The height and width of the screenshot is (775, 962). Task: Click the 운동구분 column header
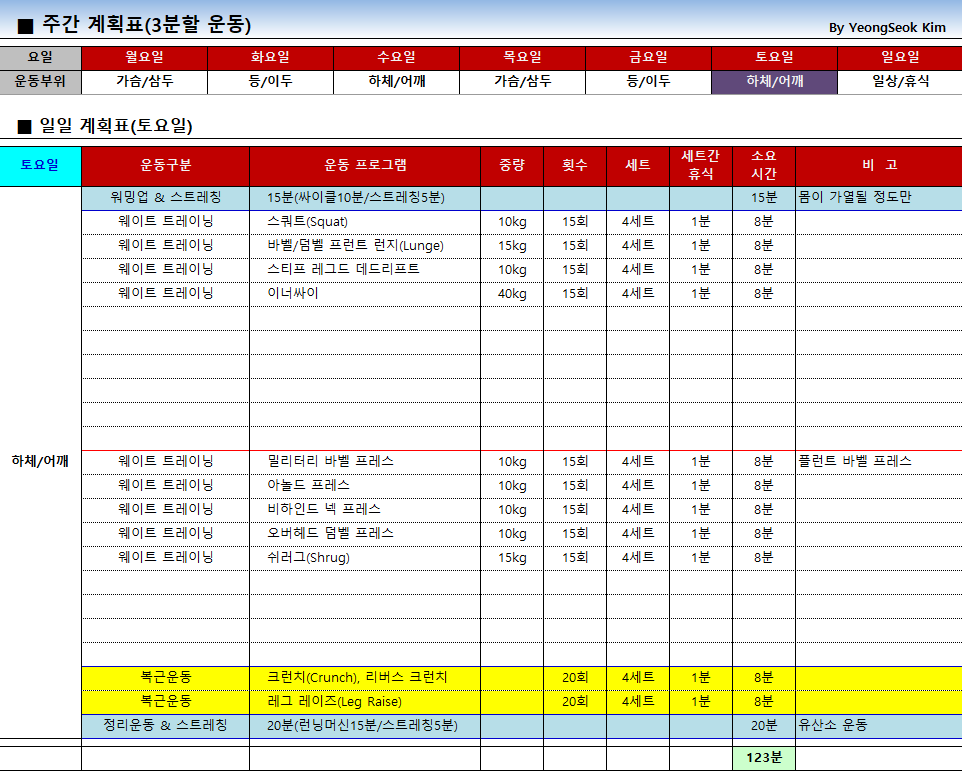coord(166,166)
